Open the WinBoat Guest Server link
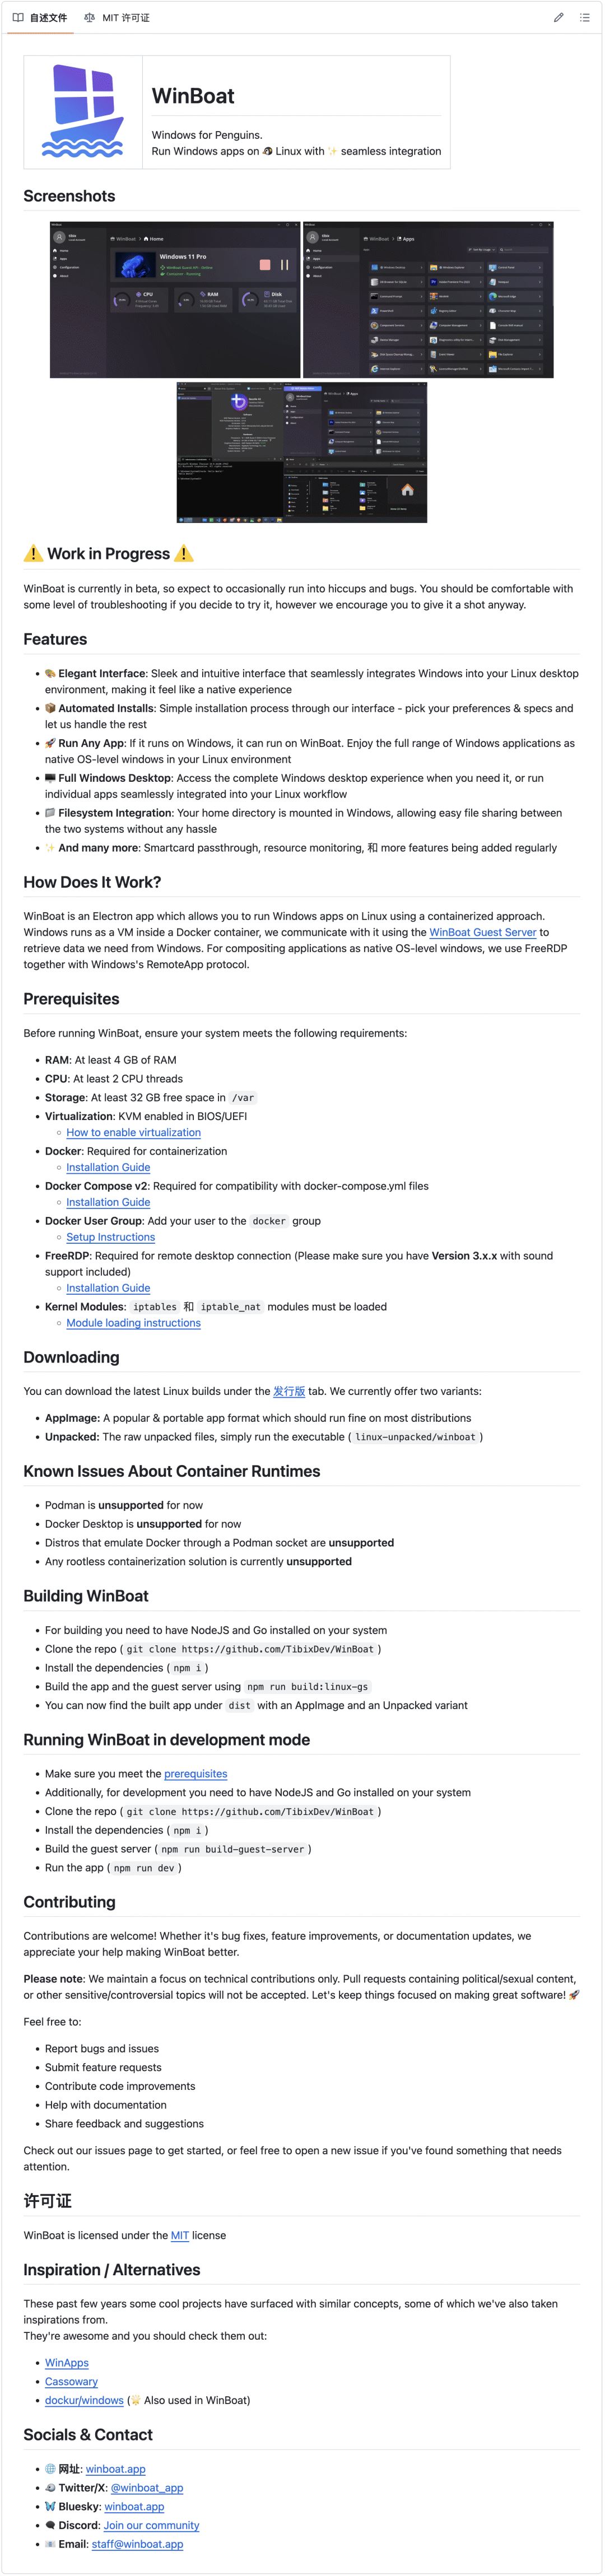 click(483, 932)
